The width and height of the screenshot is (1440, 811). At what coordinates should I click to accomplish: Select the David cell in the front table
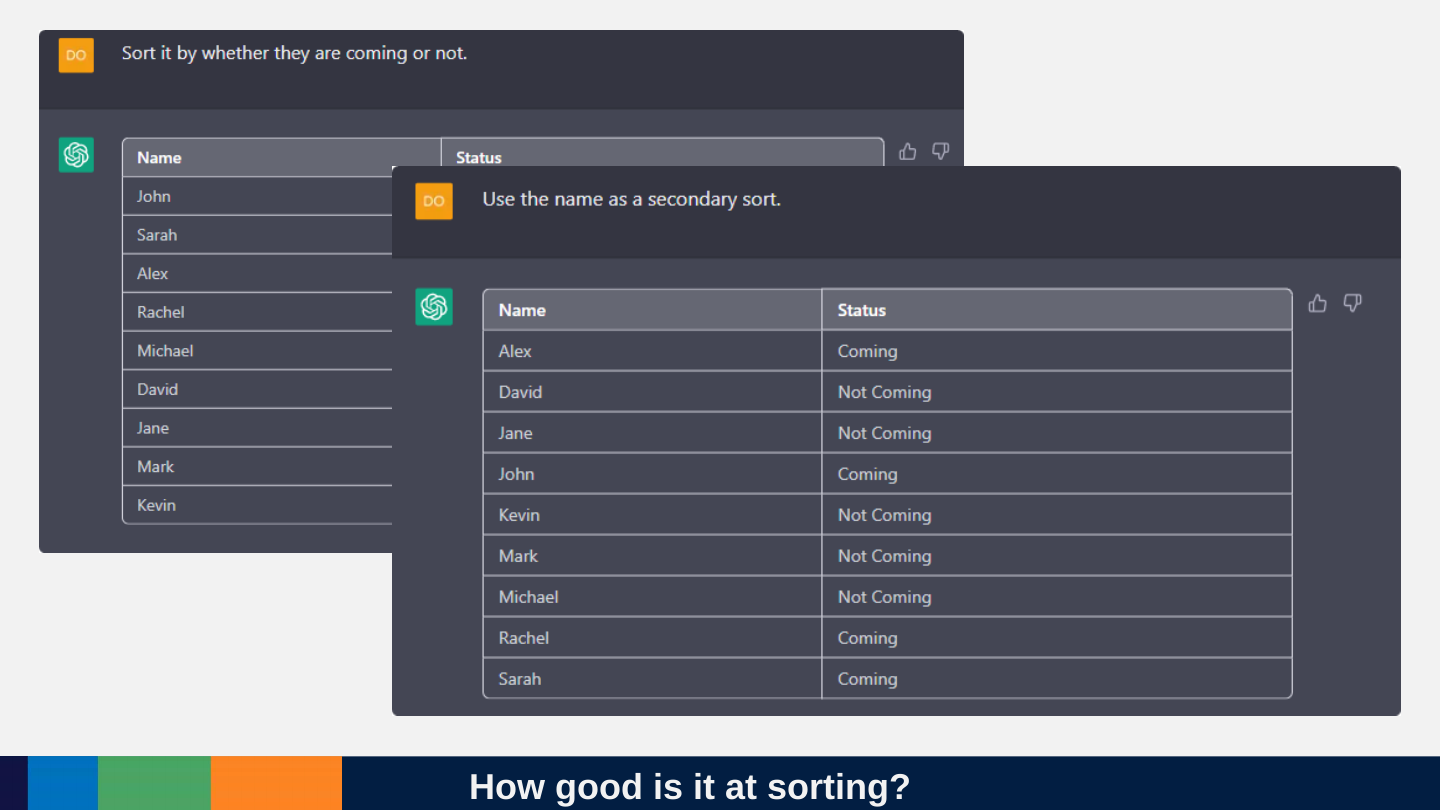coord(652,392)
